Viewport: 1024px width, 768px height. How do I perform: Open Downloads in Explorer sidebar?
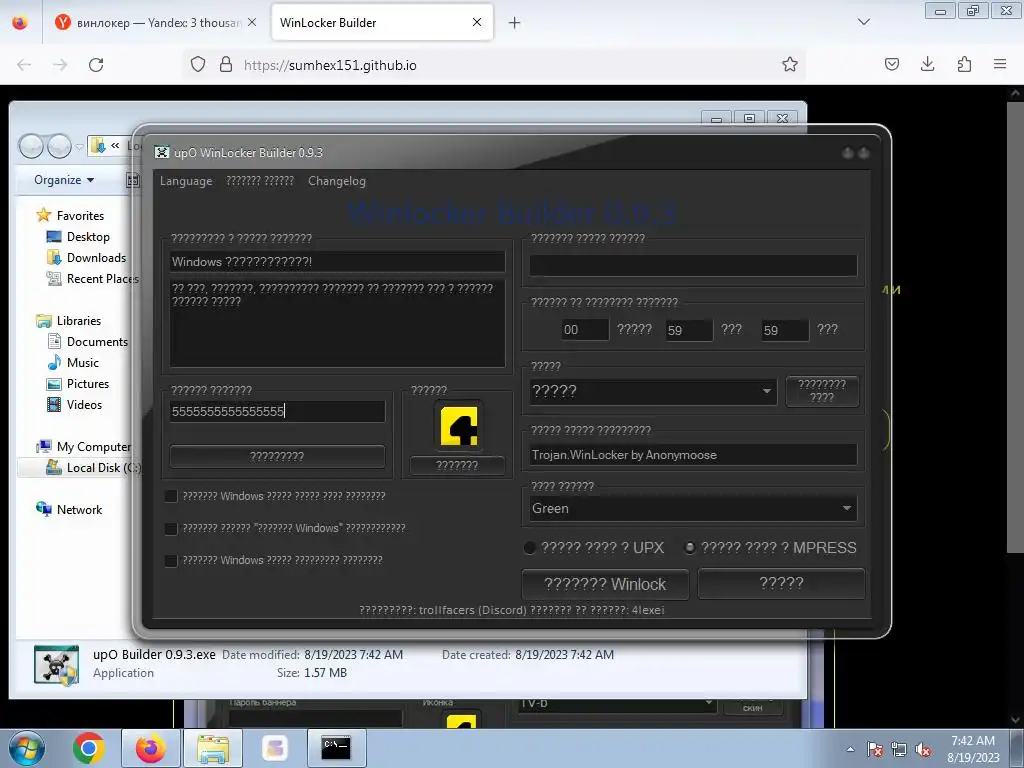pos(96,258)
